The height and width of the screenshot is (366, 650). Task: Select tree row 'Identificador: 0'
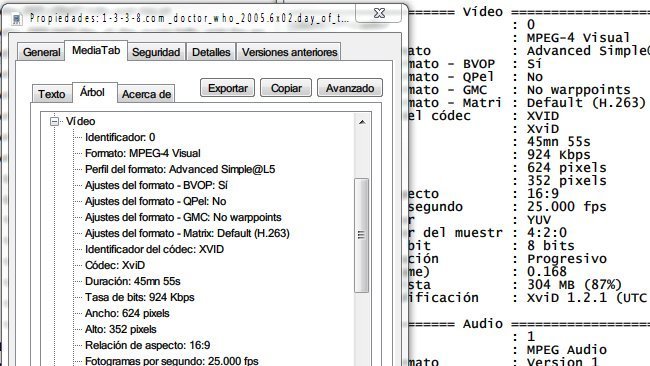[120, 137]
